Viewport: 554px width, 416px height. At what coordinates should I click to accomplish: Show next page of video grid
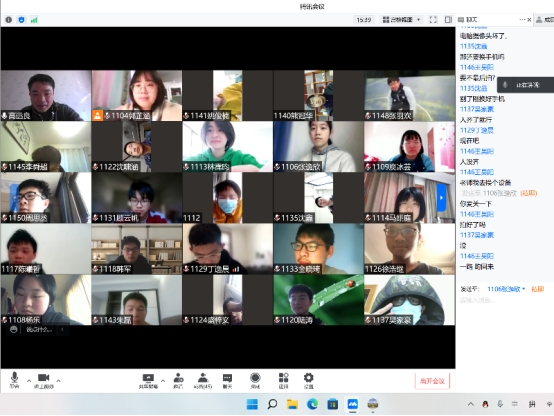point(441,198)
